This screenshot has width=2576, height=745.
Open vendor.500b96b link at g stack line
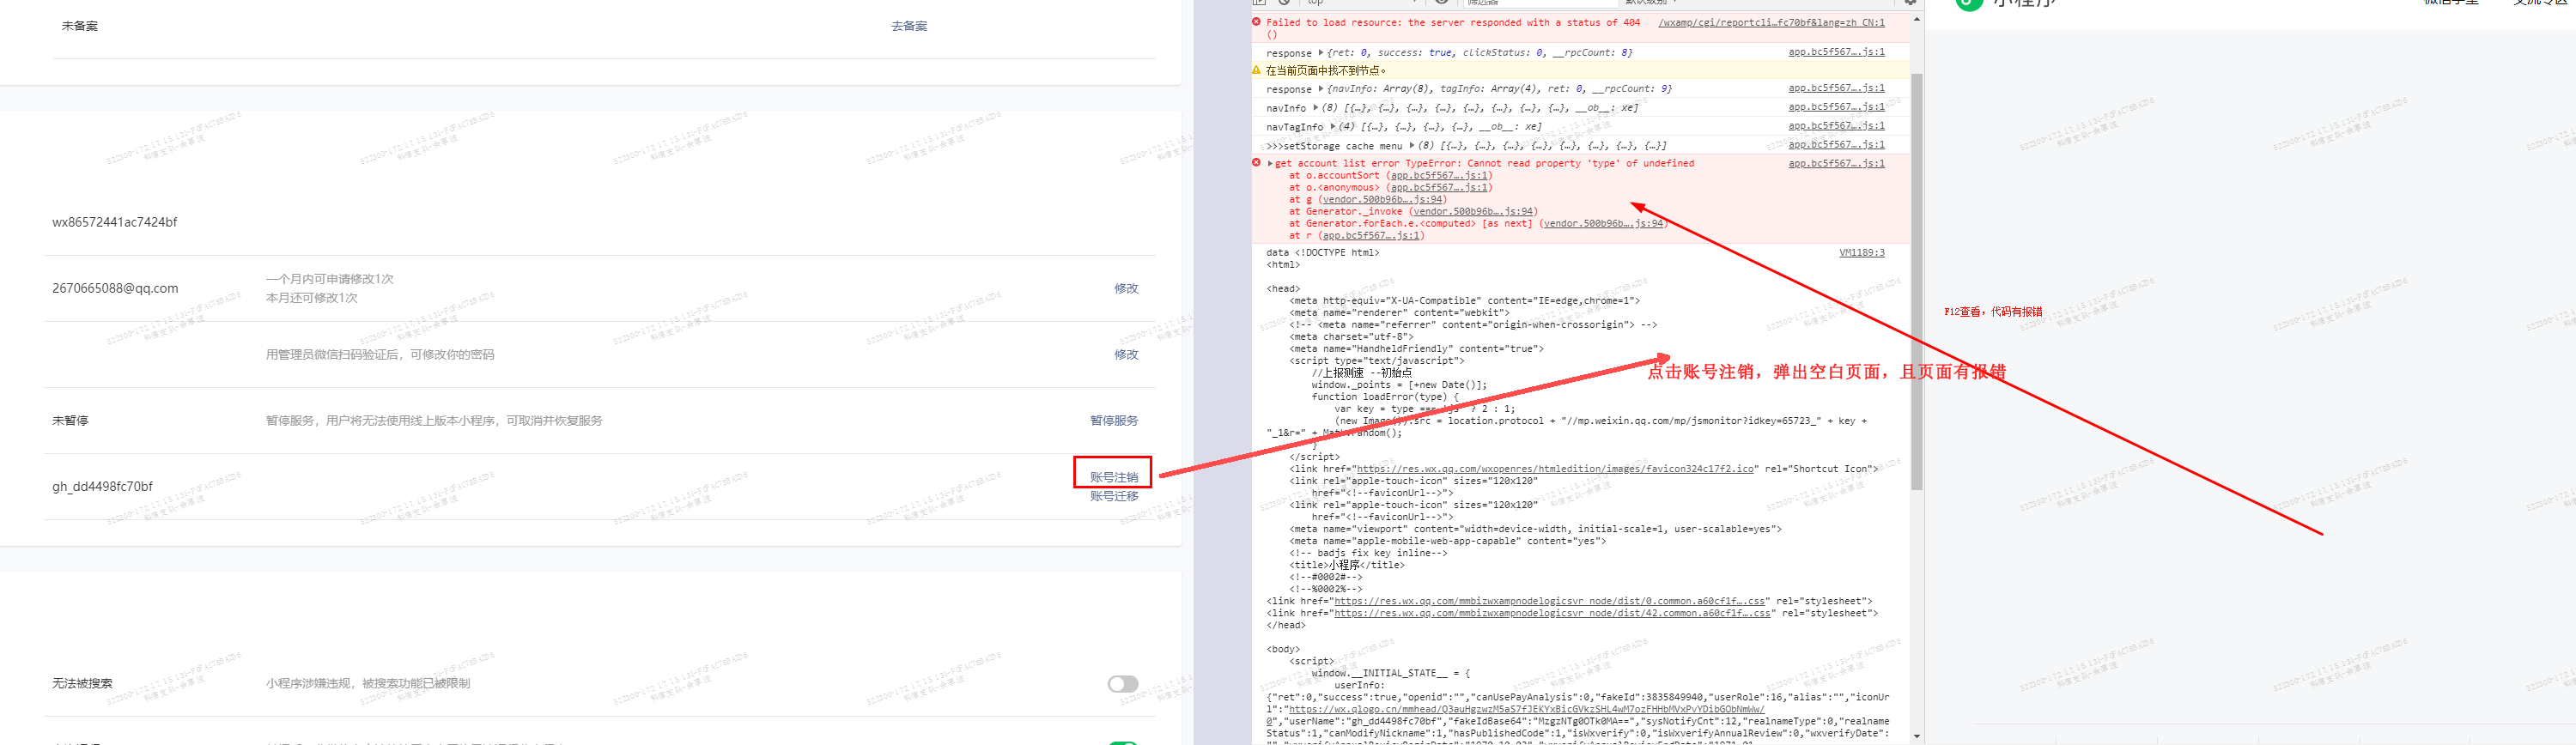click(x=1382, y=199)
